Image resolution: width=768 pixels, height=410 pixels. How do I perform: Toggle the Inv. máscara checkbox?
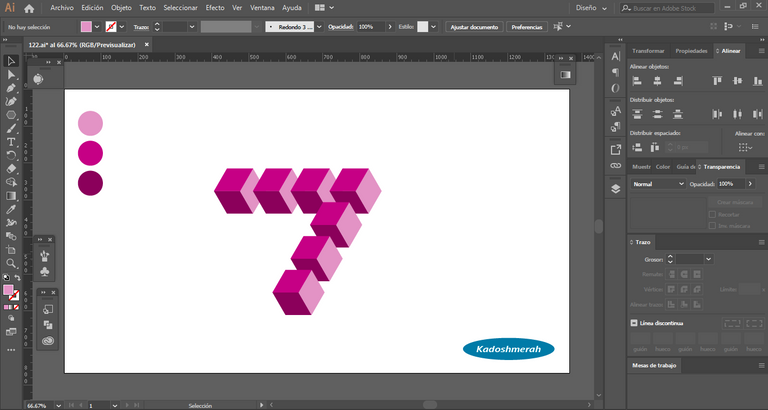click(712, 225)
